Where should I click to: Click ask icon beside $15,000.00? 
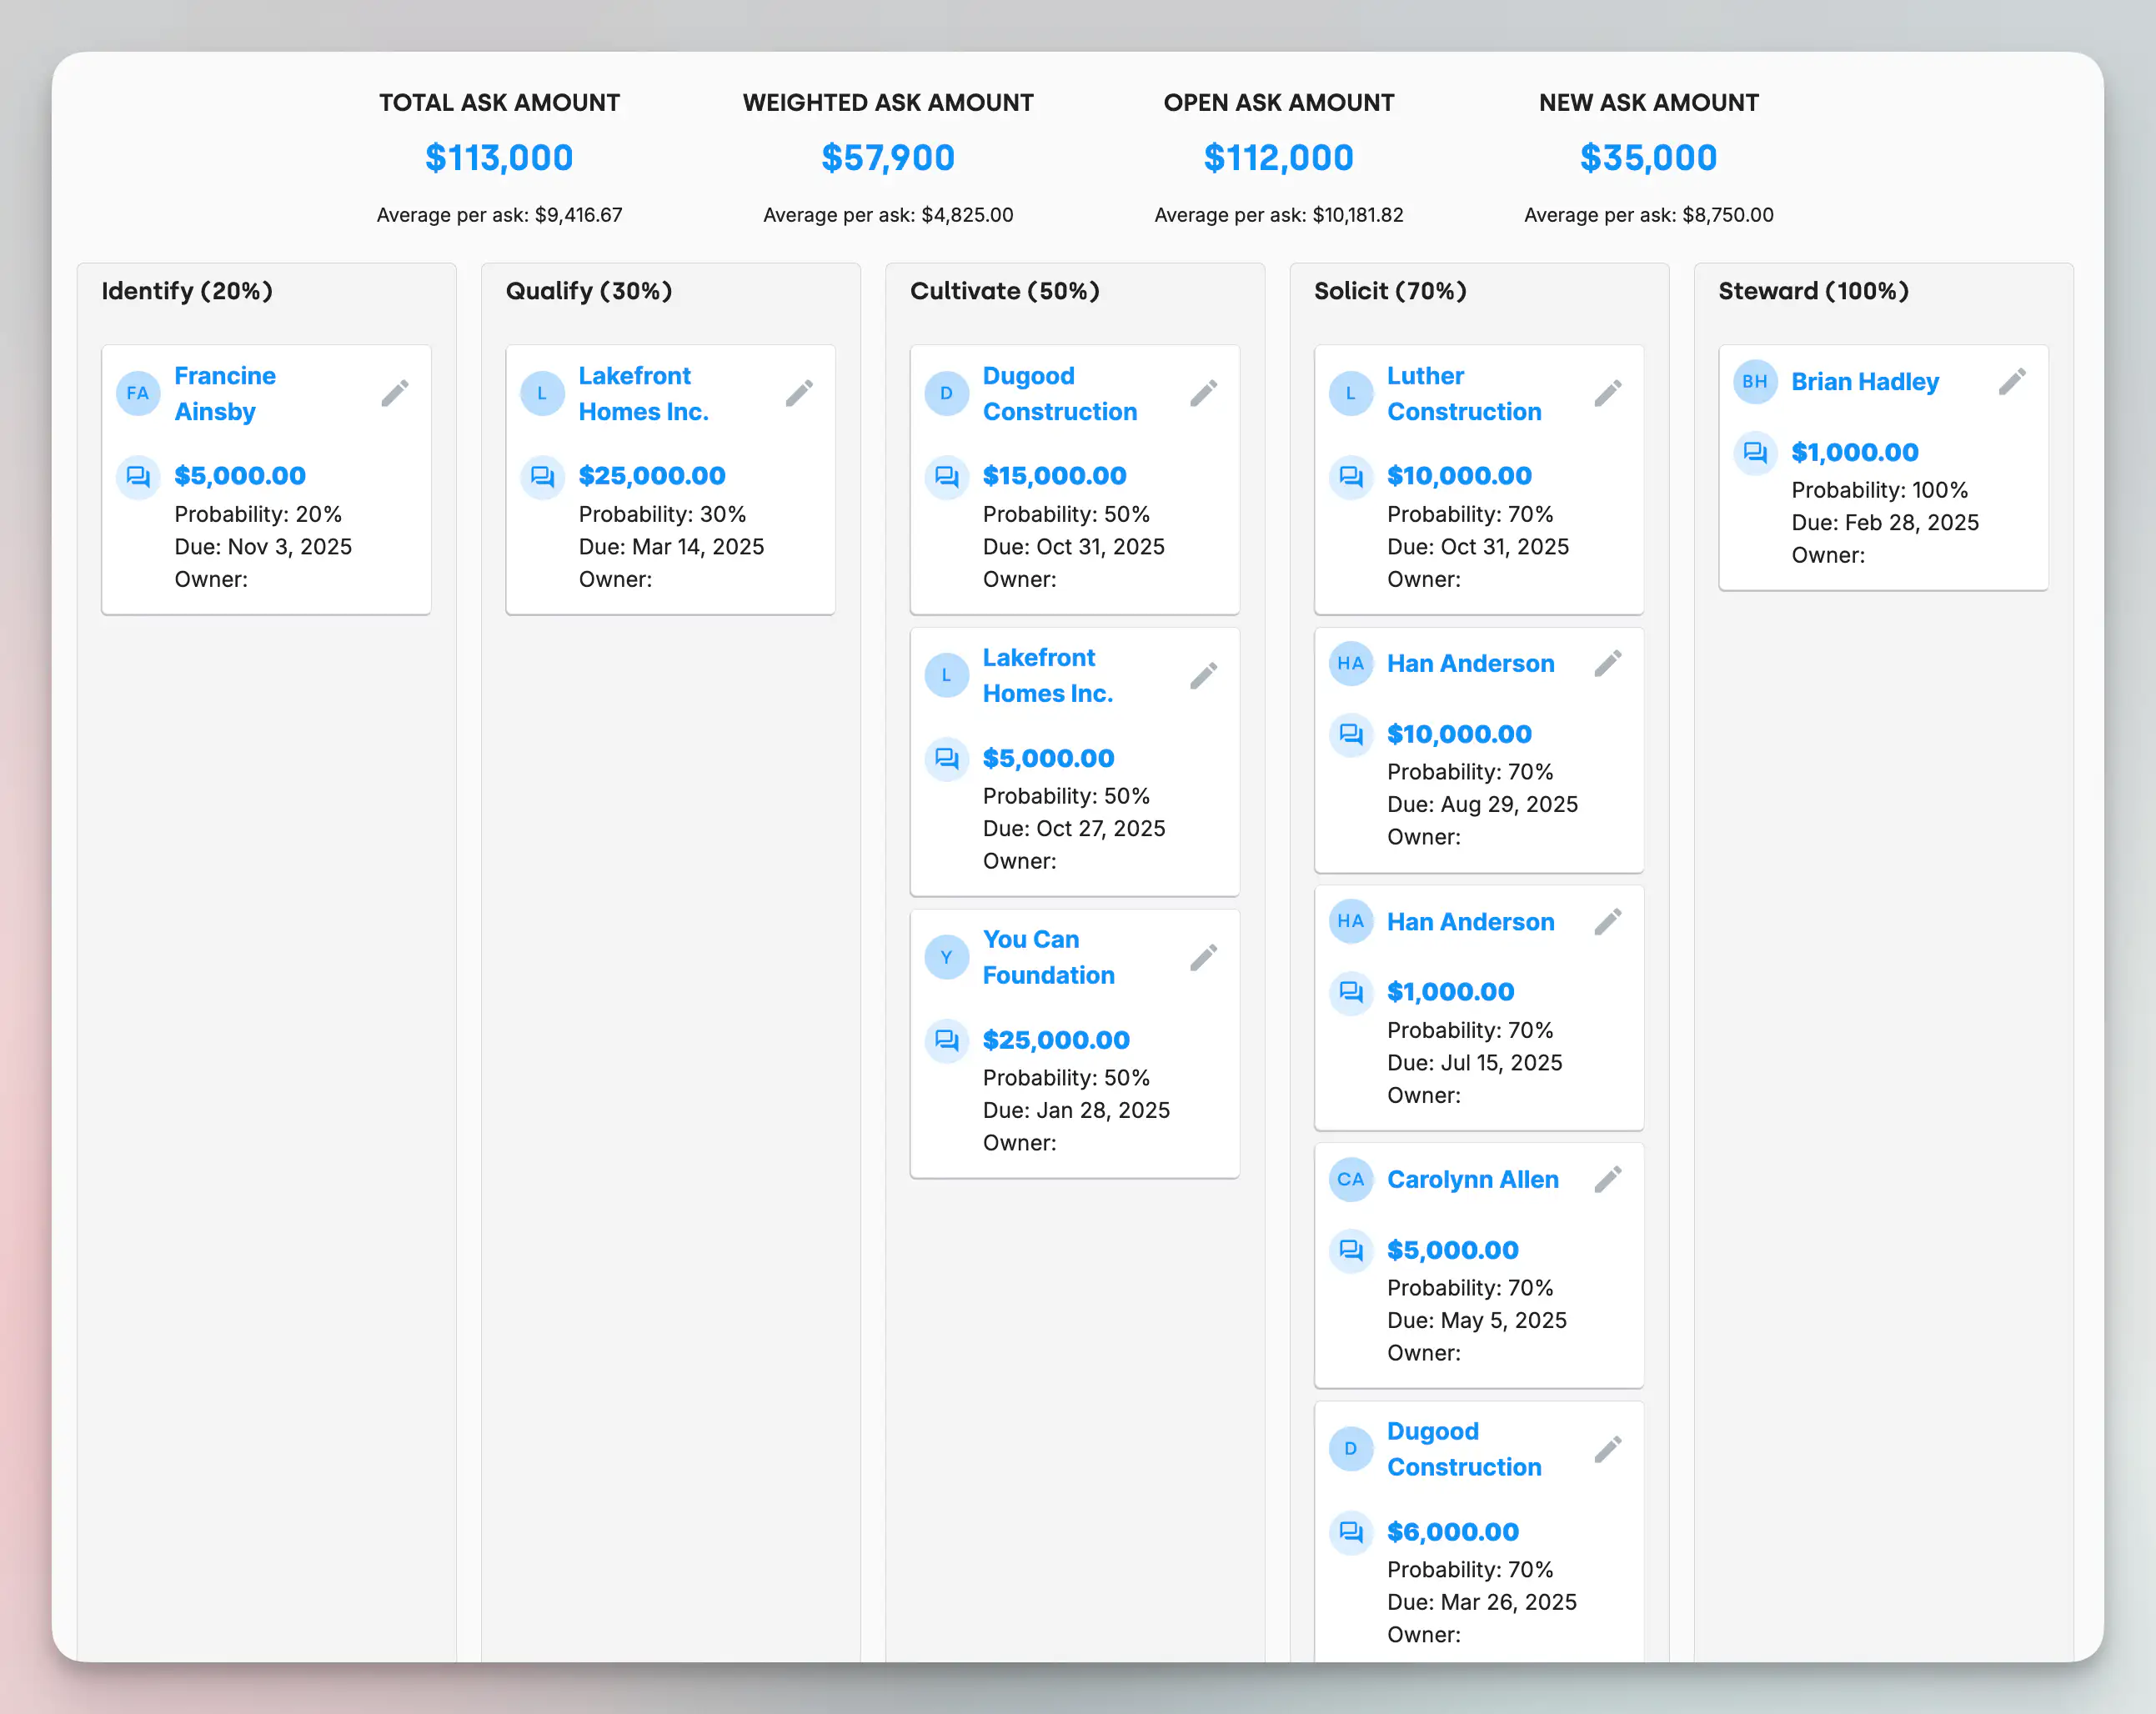point(946,476)
